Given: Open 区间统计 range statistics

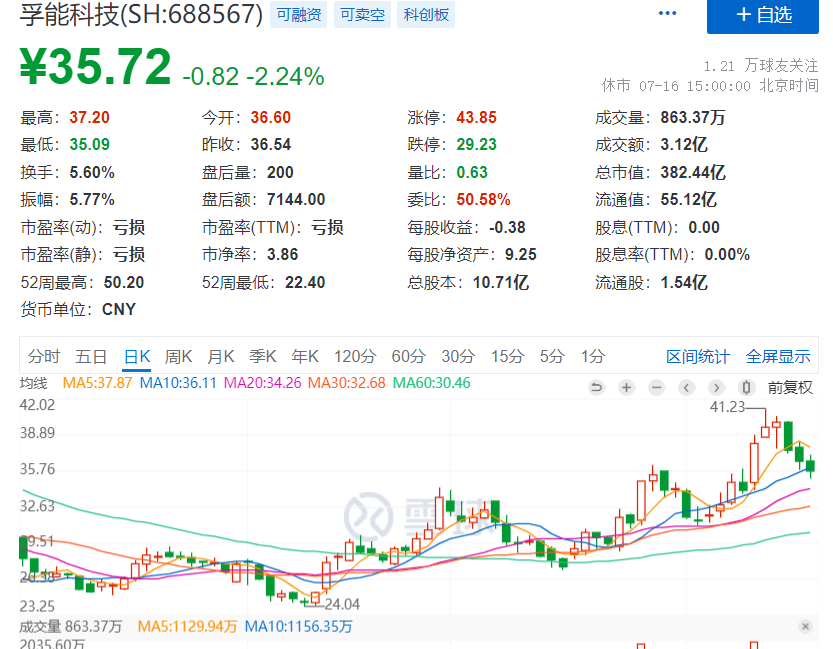Looking at the screenshot, I should click(698, 356).
